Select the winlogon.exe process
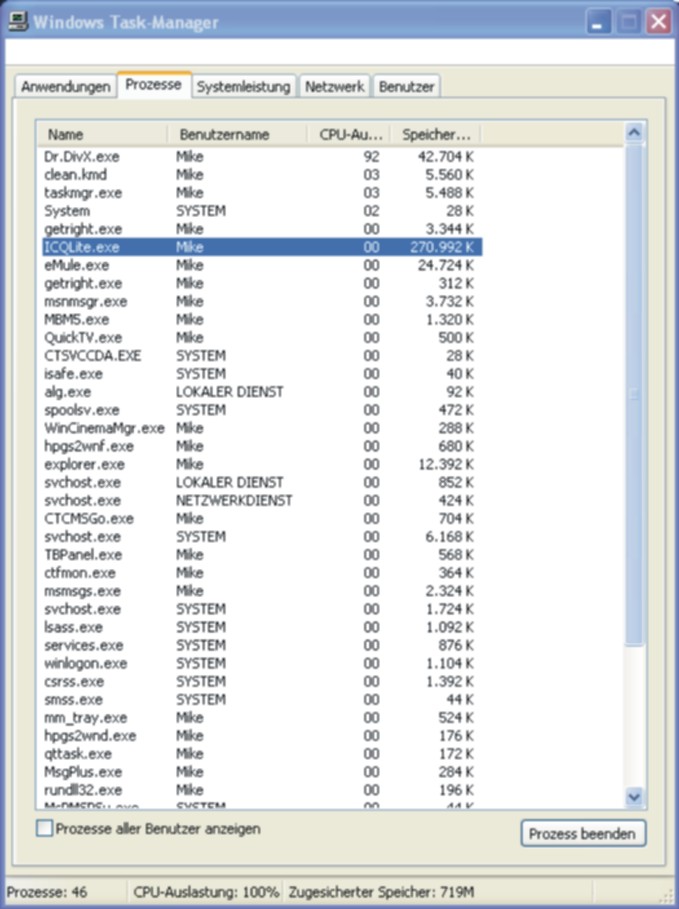679x909 pixels. click(x=262, y=663)
